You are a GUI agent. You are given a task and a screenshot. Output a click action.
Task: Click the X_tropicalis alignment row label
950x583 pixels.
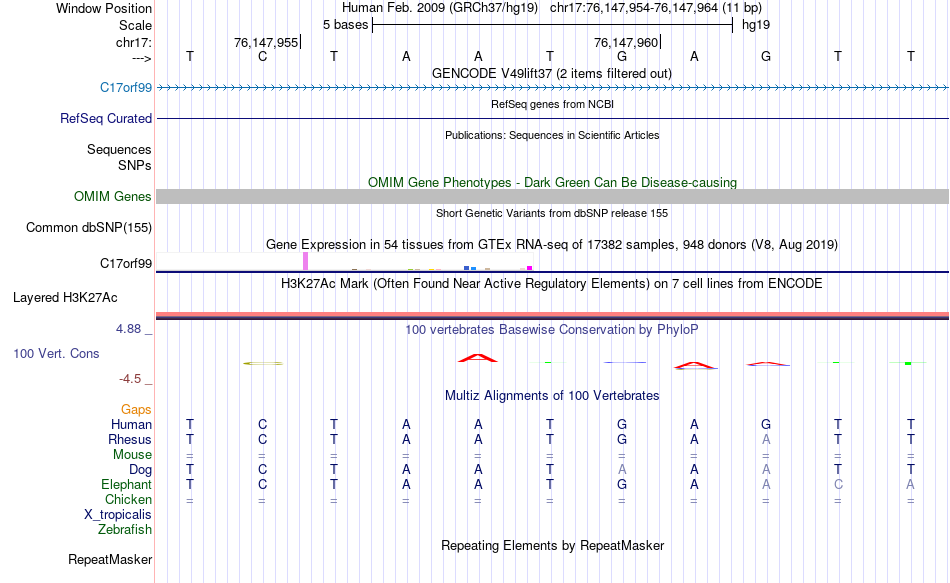118,515
